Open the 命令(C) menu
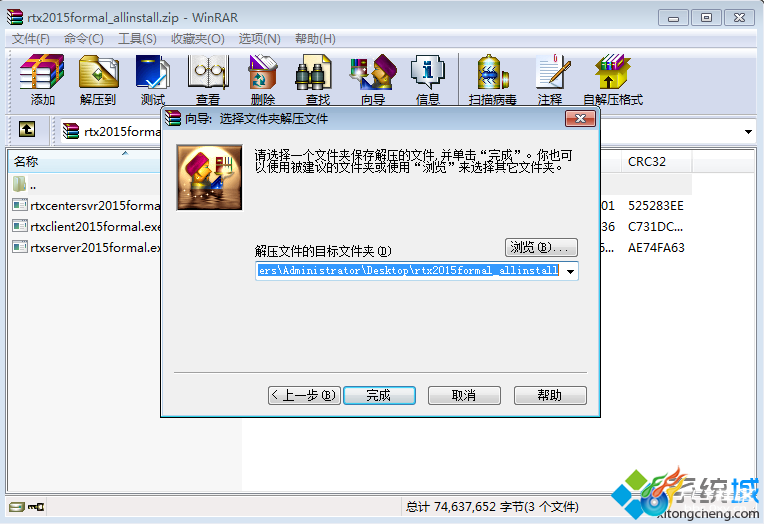 [x=83, y=39]
